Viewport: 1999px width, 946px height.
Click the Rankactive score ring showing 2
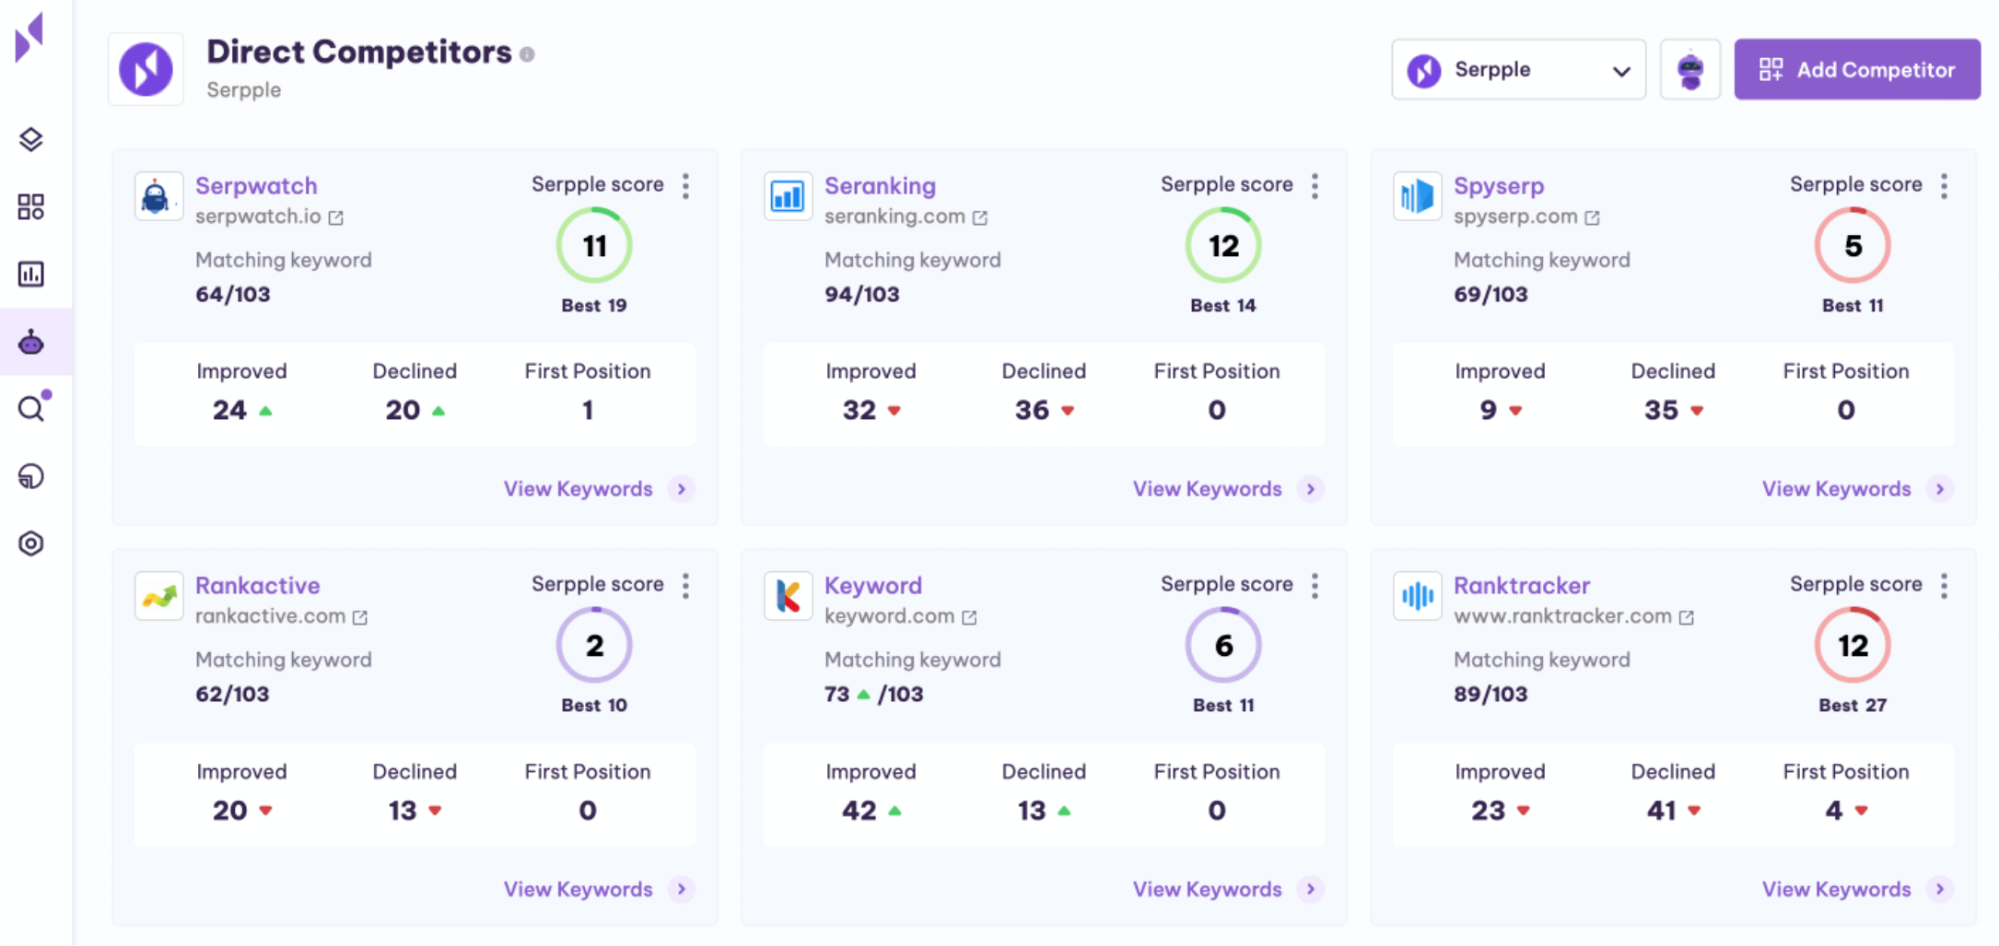[x=594, y=646]
